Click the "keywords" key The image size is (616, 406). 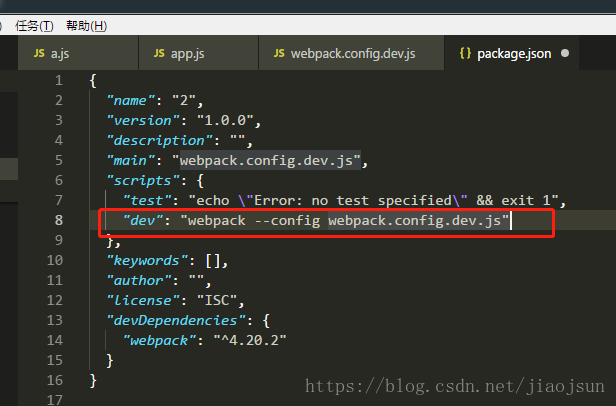(148, 261)
